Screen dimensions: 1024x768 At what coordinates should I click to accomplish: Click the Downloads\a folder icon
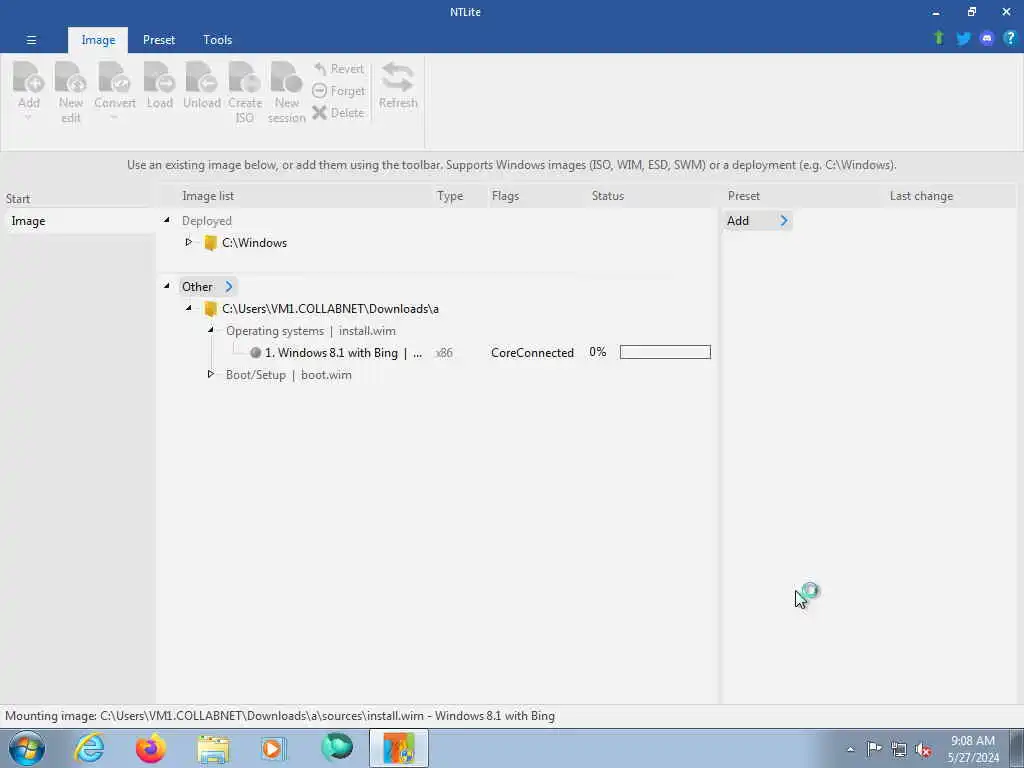point(210,309)
